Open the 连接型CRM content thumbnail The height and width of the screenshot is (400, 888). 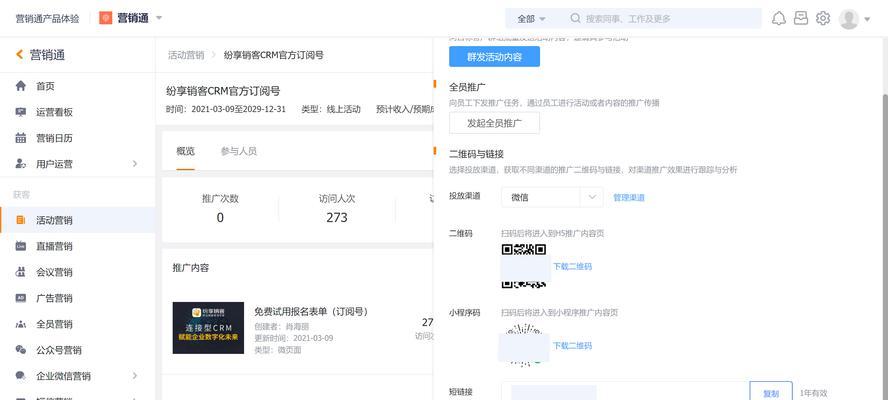point(208,328)
